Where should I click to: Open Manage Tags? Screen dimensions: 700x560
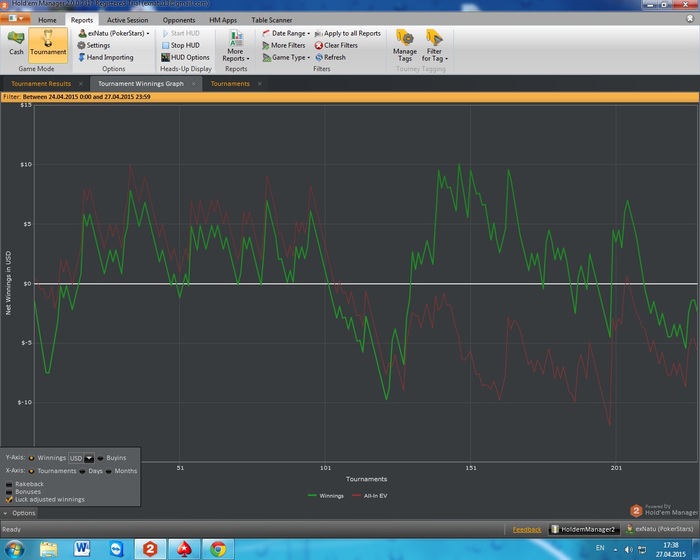(405, 46)
